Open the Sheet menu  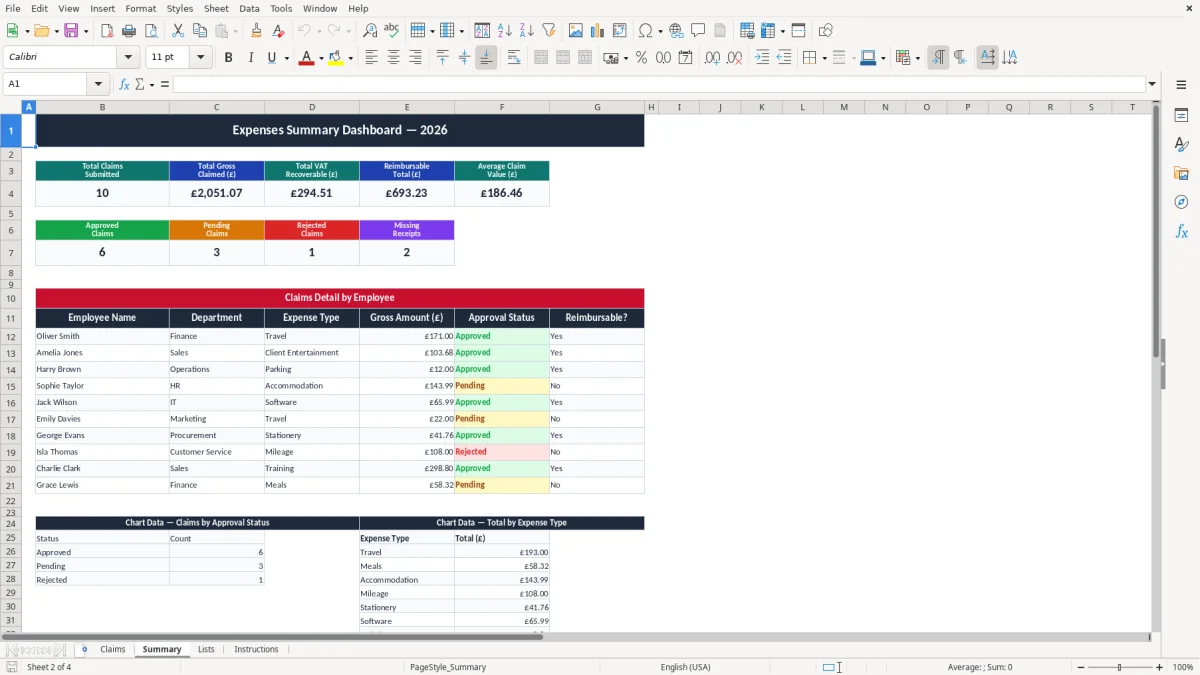(x=217, y=8)
